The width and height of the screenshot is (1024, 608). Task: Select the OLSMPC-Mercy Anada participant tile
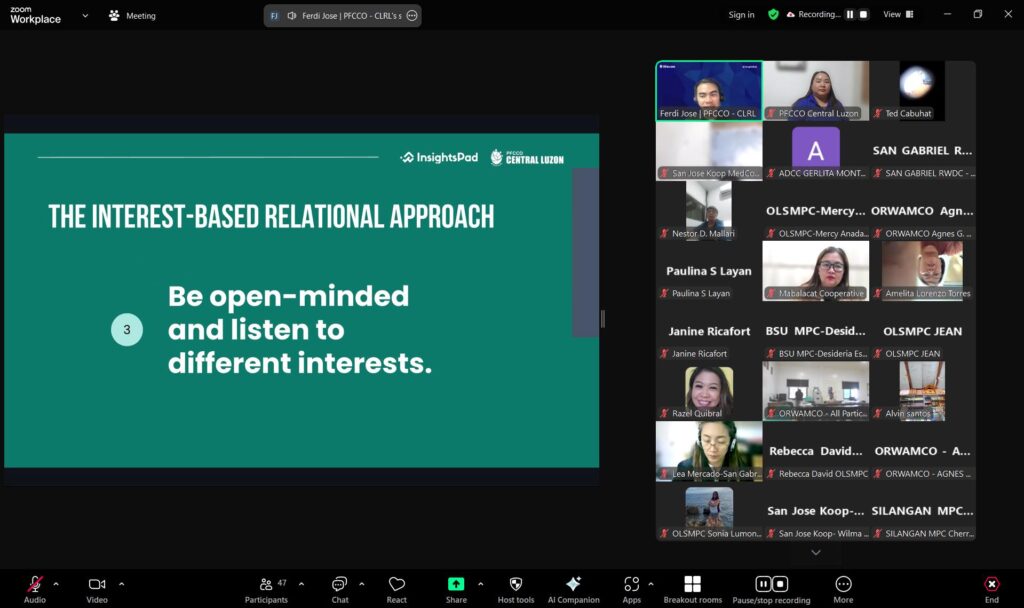click(x=816, y=211)
